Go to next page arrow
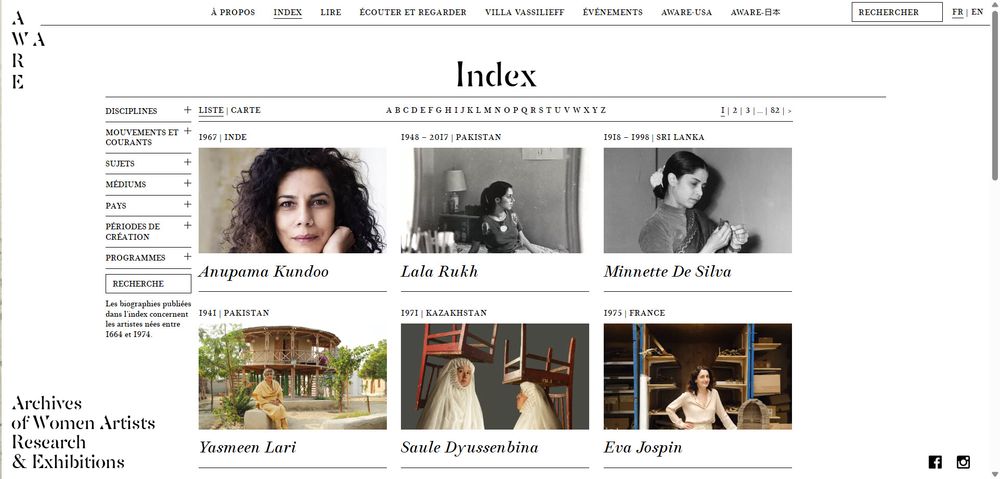Screen dimensions: 1000x479 coord(790,111)
